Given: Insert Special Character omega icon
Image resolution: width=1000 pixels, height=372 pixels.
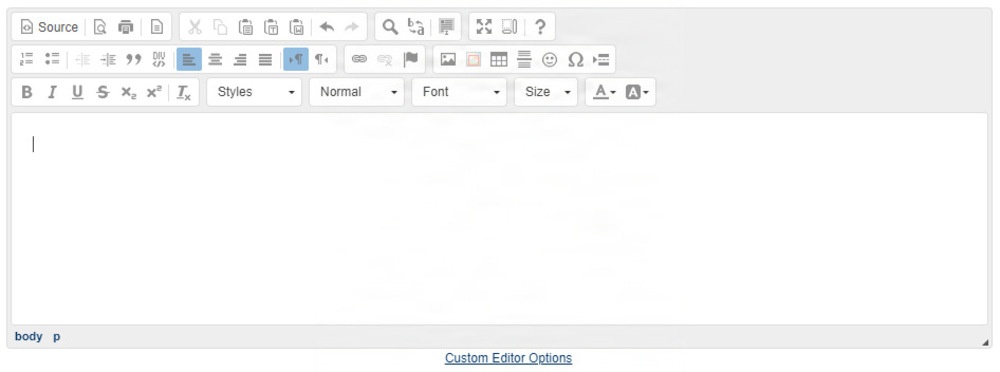Looking at the screenshot, I should 575,59.
